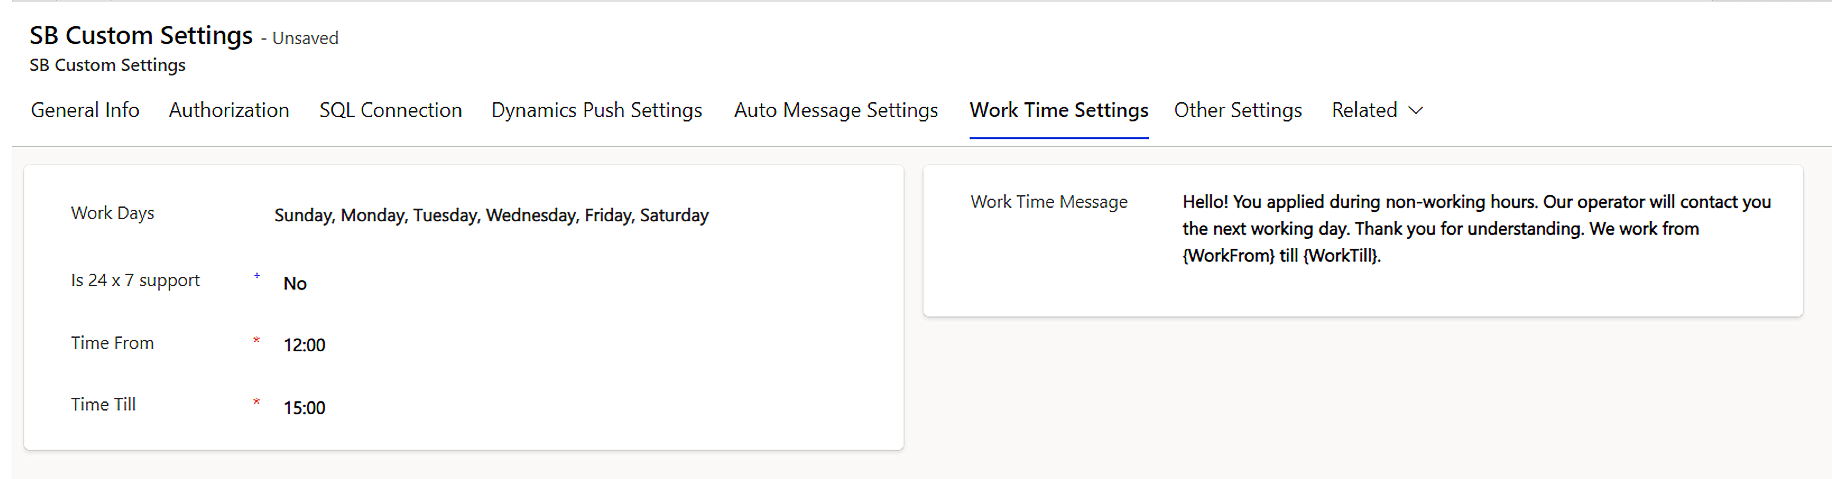Go to the SQL Connection tab
Screen dimensions: 1832x479
coord(390,110)
